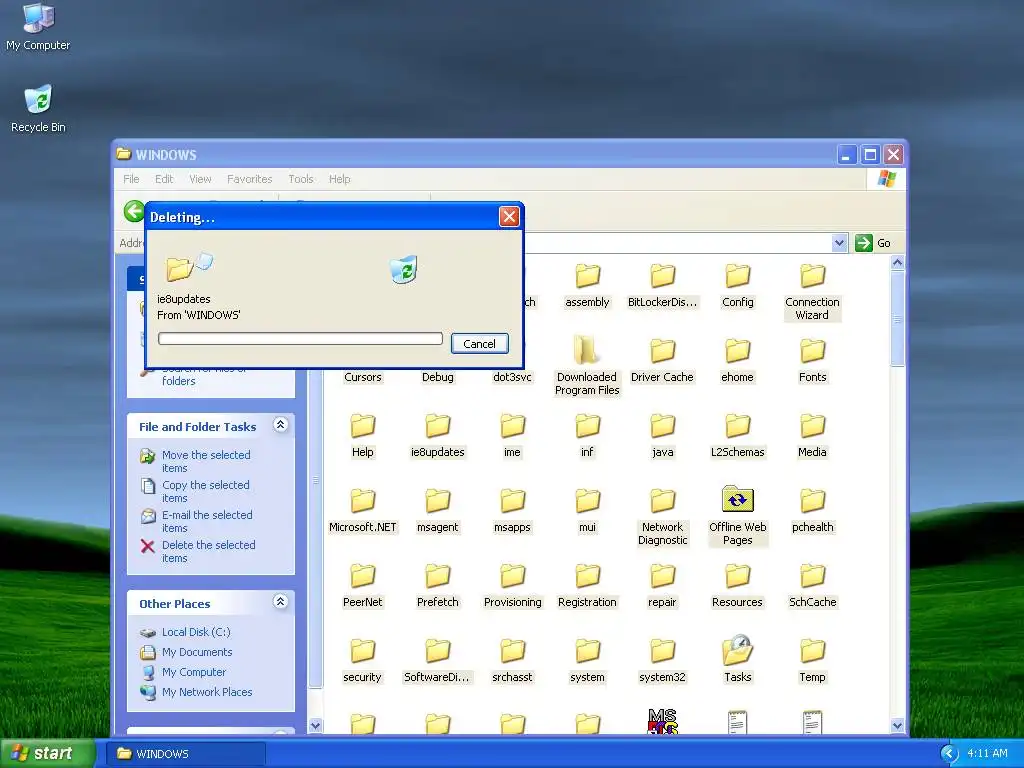The width and height of the screenshot is (1024, 768).
Task: Select the inf folder
Action: coord(587,436)
